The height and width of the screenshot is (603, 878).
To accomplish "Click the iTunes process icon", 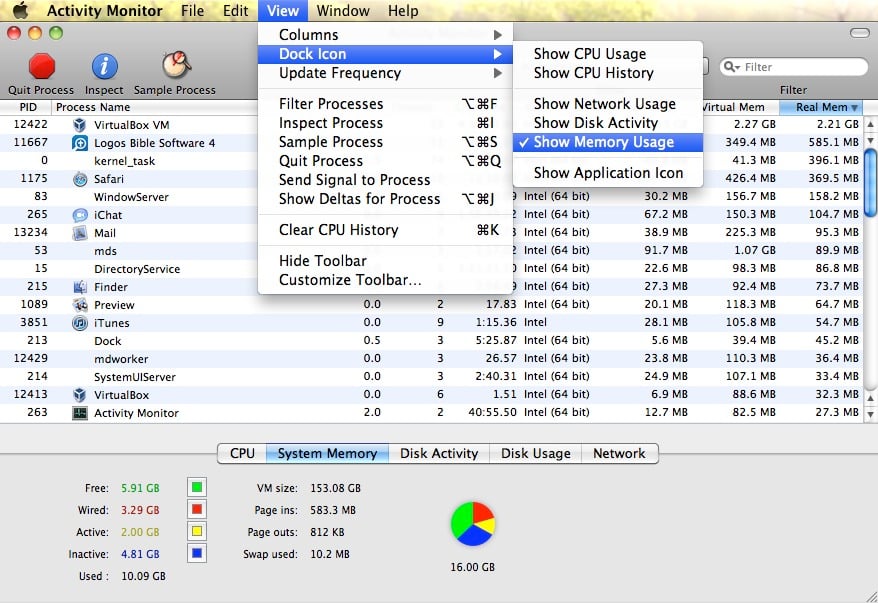I will tap(80, 323).
